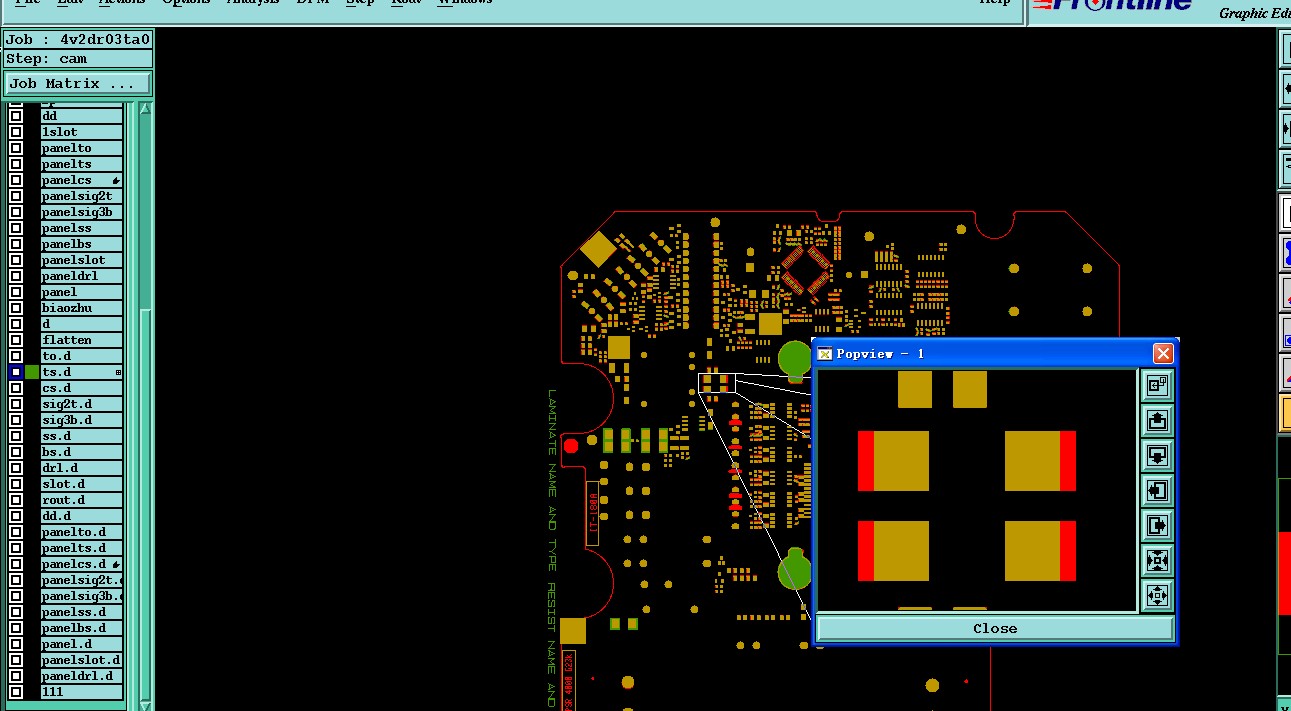This screenshot has width=1291, height=711.
Task: Click the green color swatch of ts.d
Action: (32, 372)
